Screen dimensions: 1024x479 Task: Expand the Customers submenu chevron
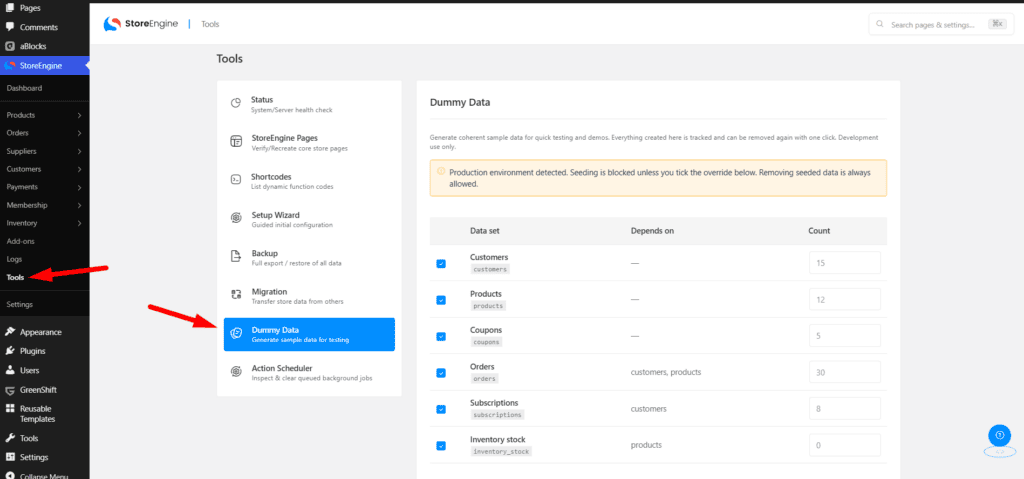(79, 169)
